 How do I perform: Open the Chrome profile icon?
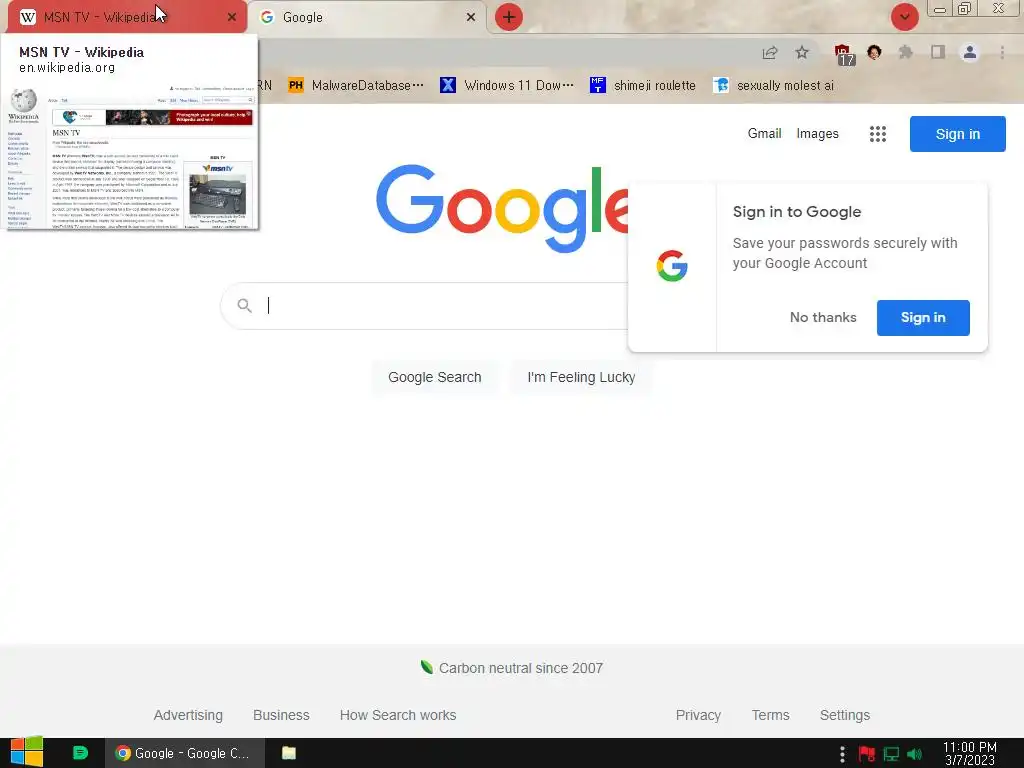pyautogui.click(x=970, y=52)
